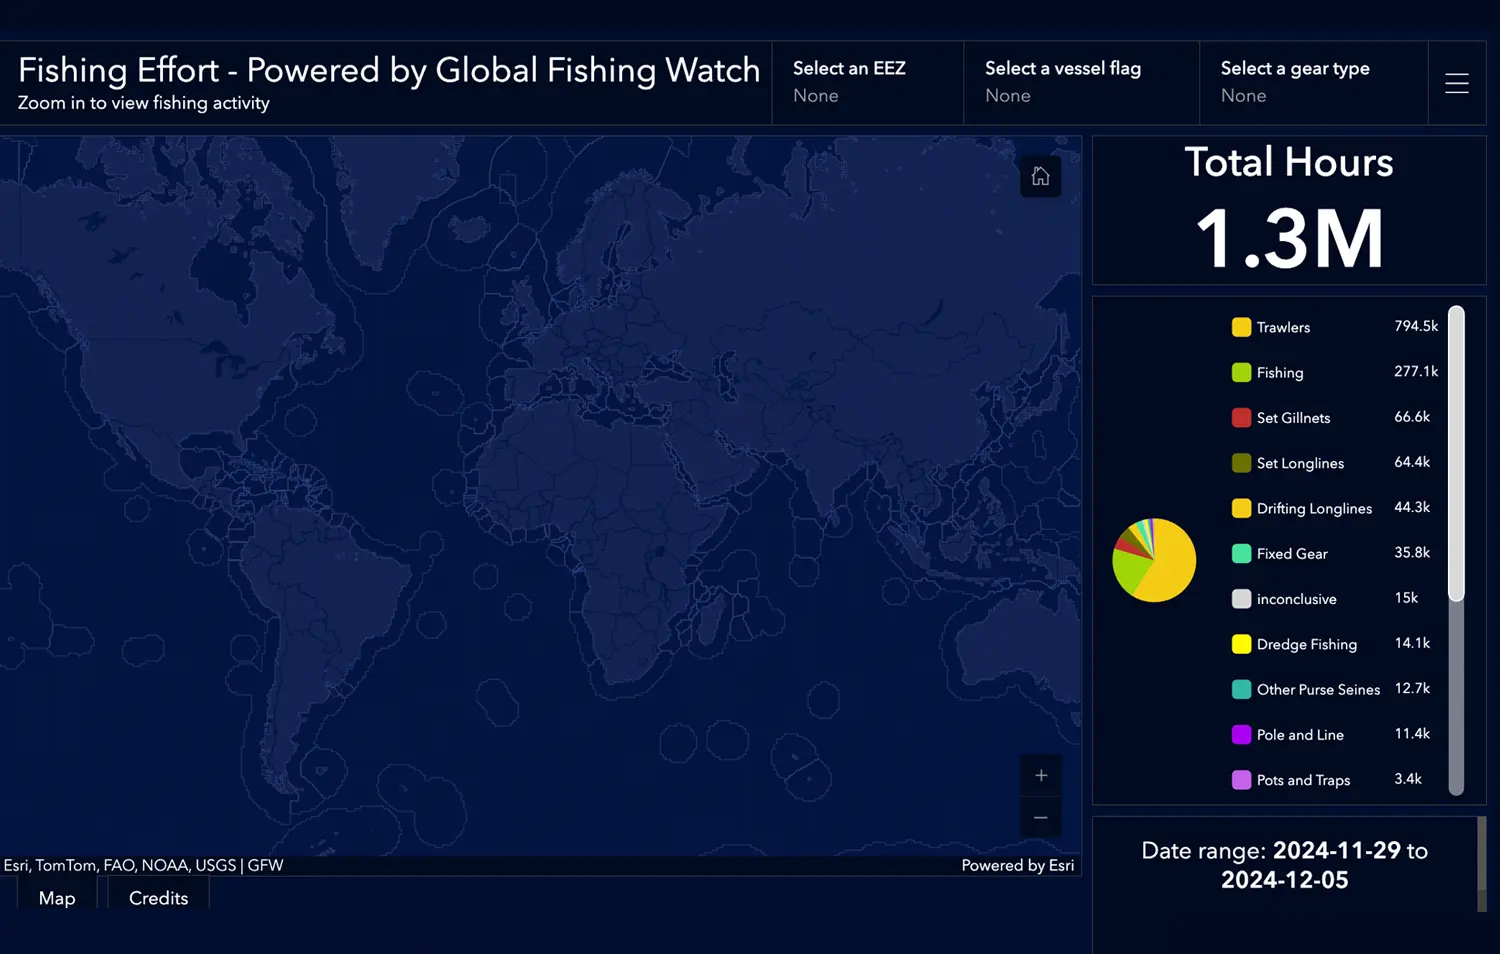Click the home extent button on map
This screenshot has height=954, width=1500.
[1040, 177]
